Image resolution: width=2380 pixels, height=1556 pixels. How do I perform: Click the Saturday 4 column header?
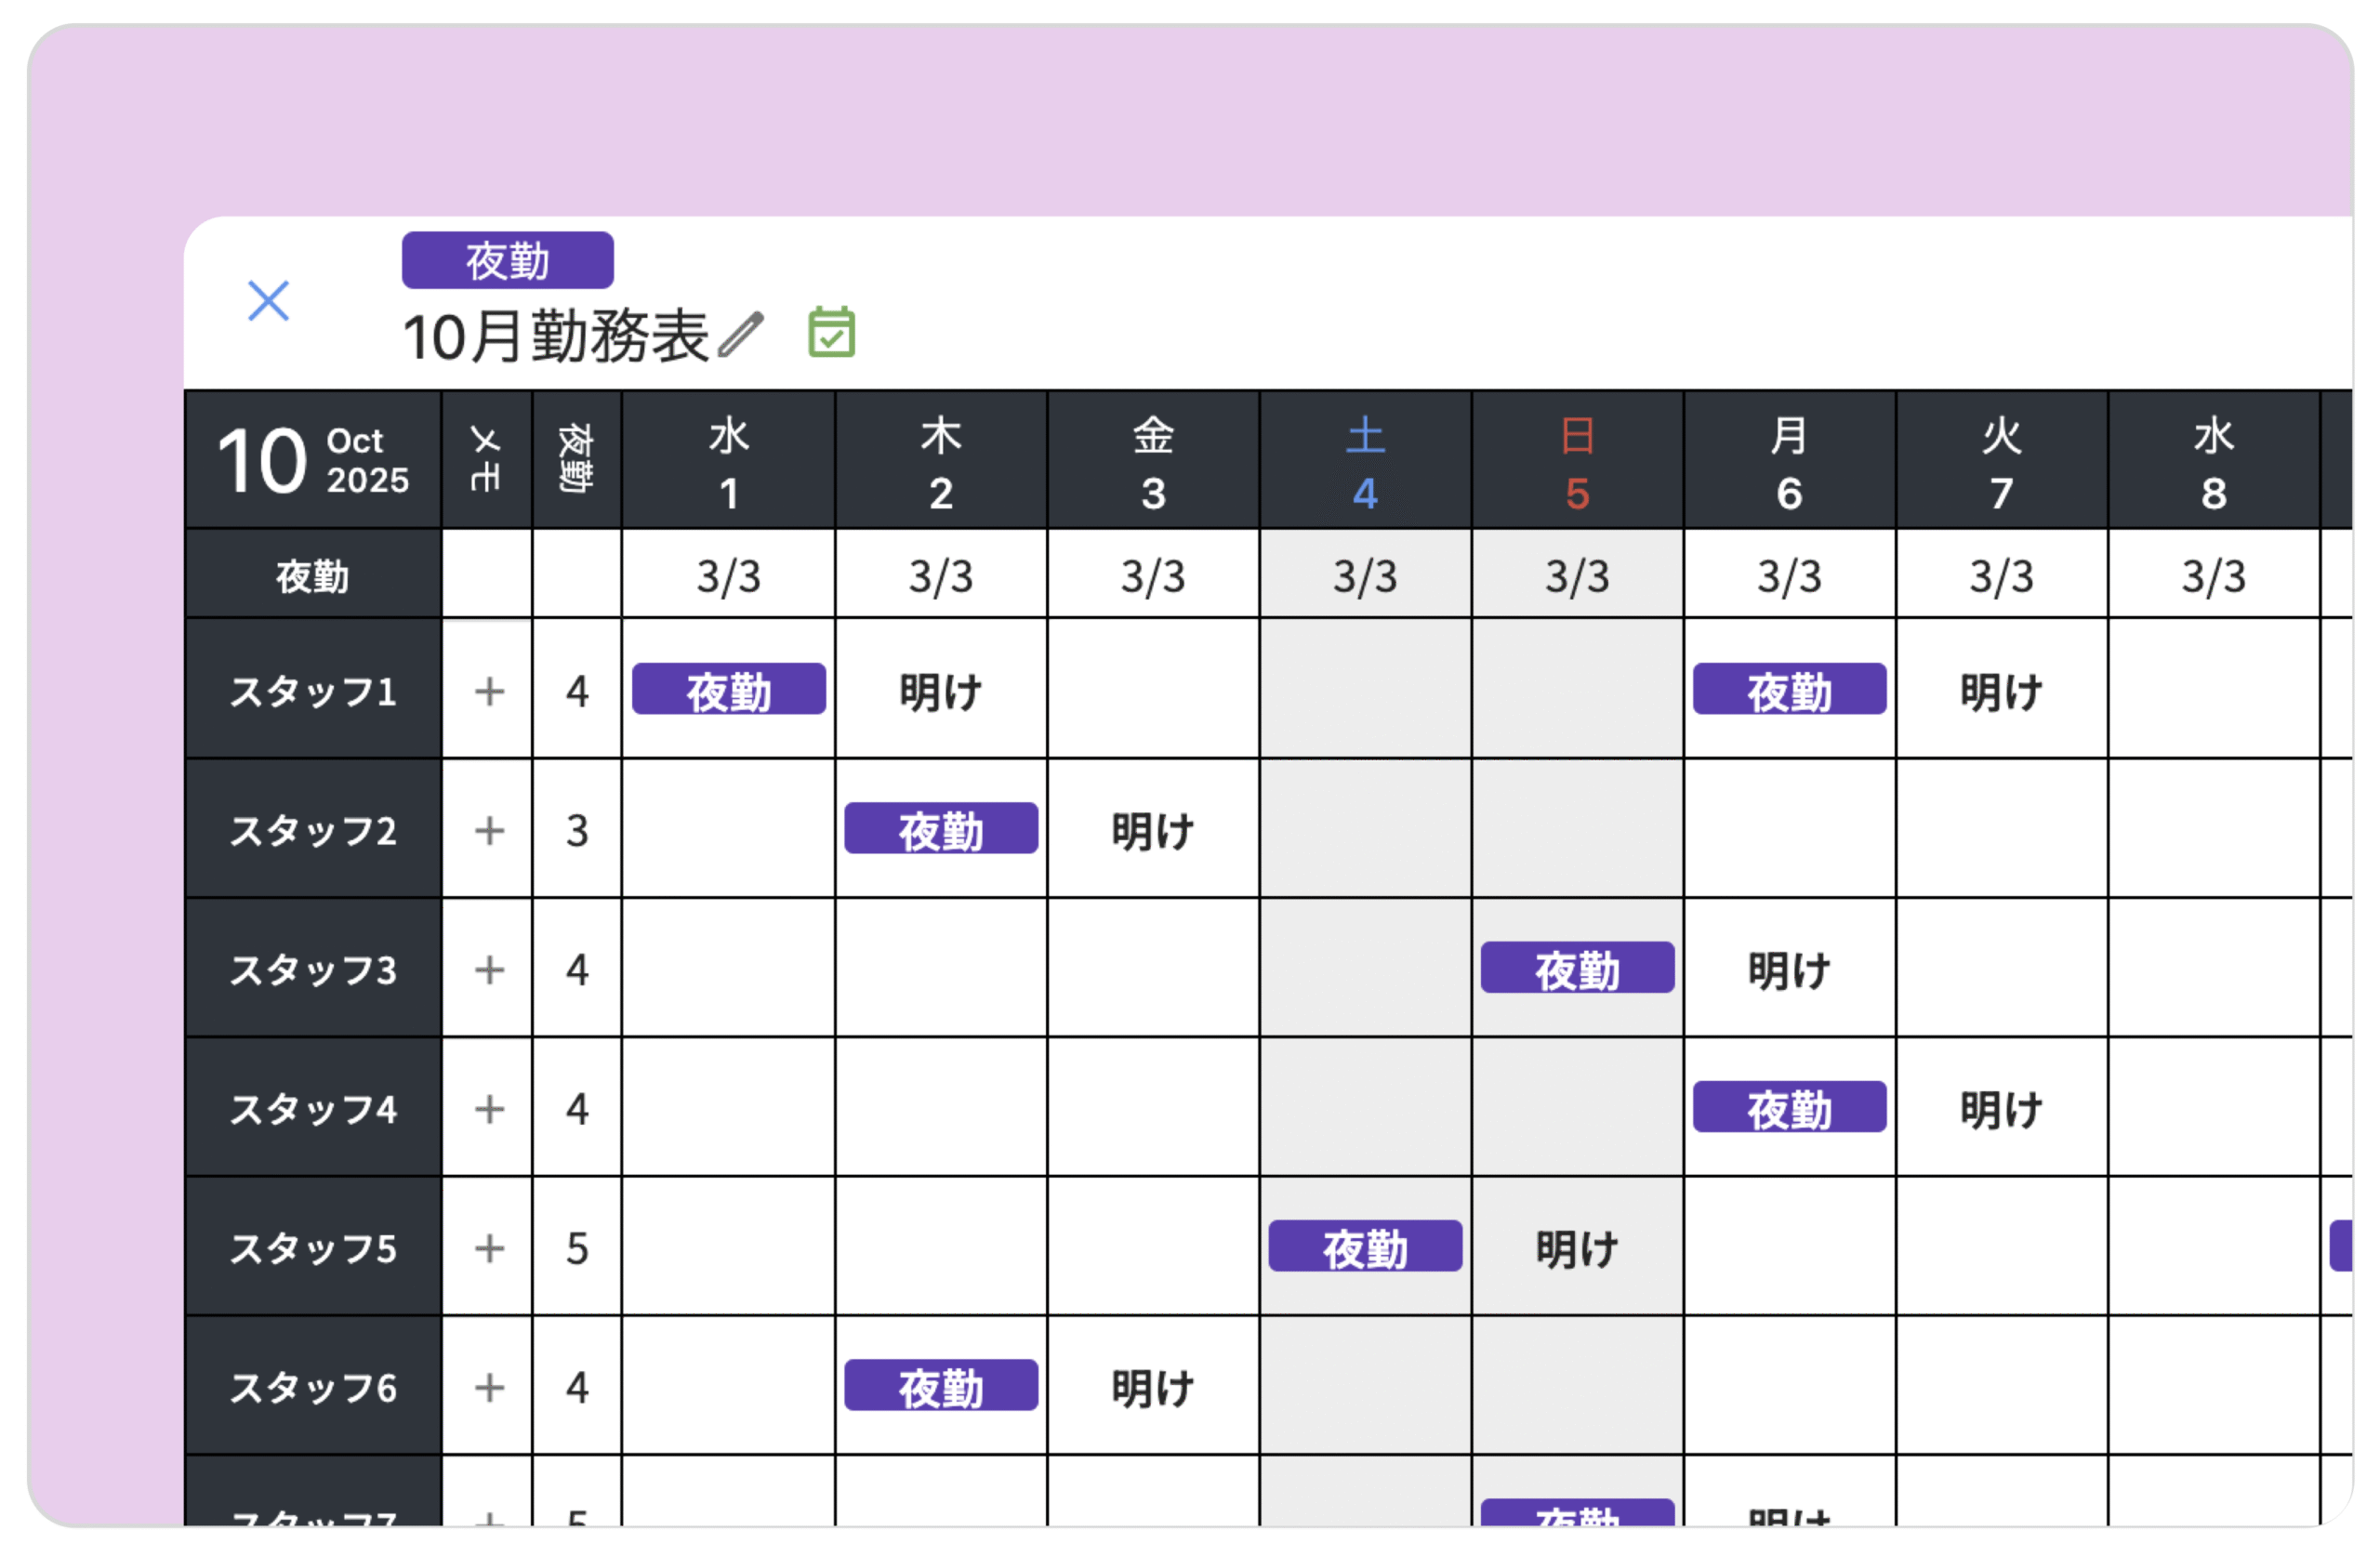pyautogui.click(x=1365, y=462)
